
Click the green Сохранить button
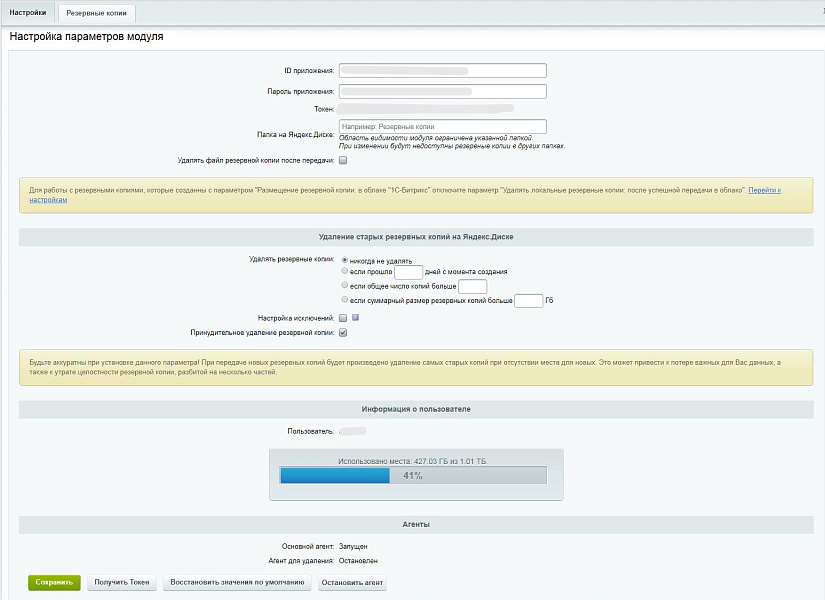(54, 582)
